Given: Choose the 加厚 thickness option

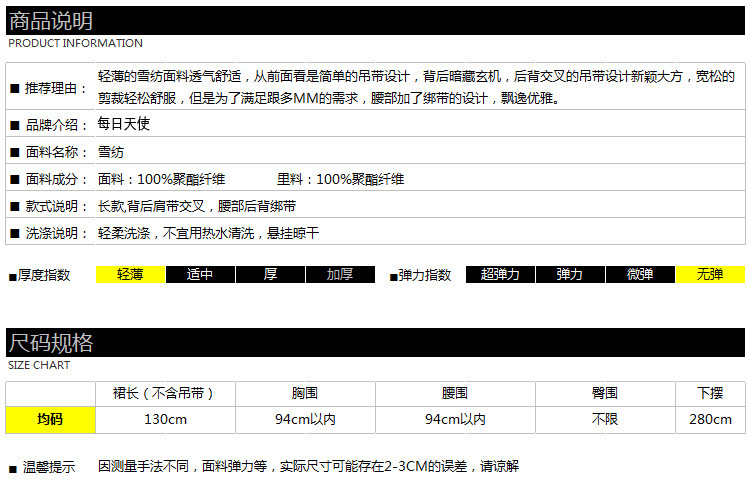Looking at the screenshot, I should click(340, 274).
